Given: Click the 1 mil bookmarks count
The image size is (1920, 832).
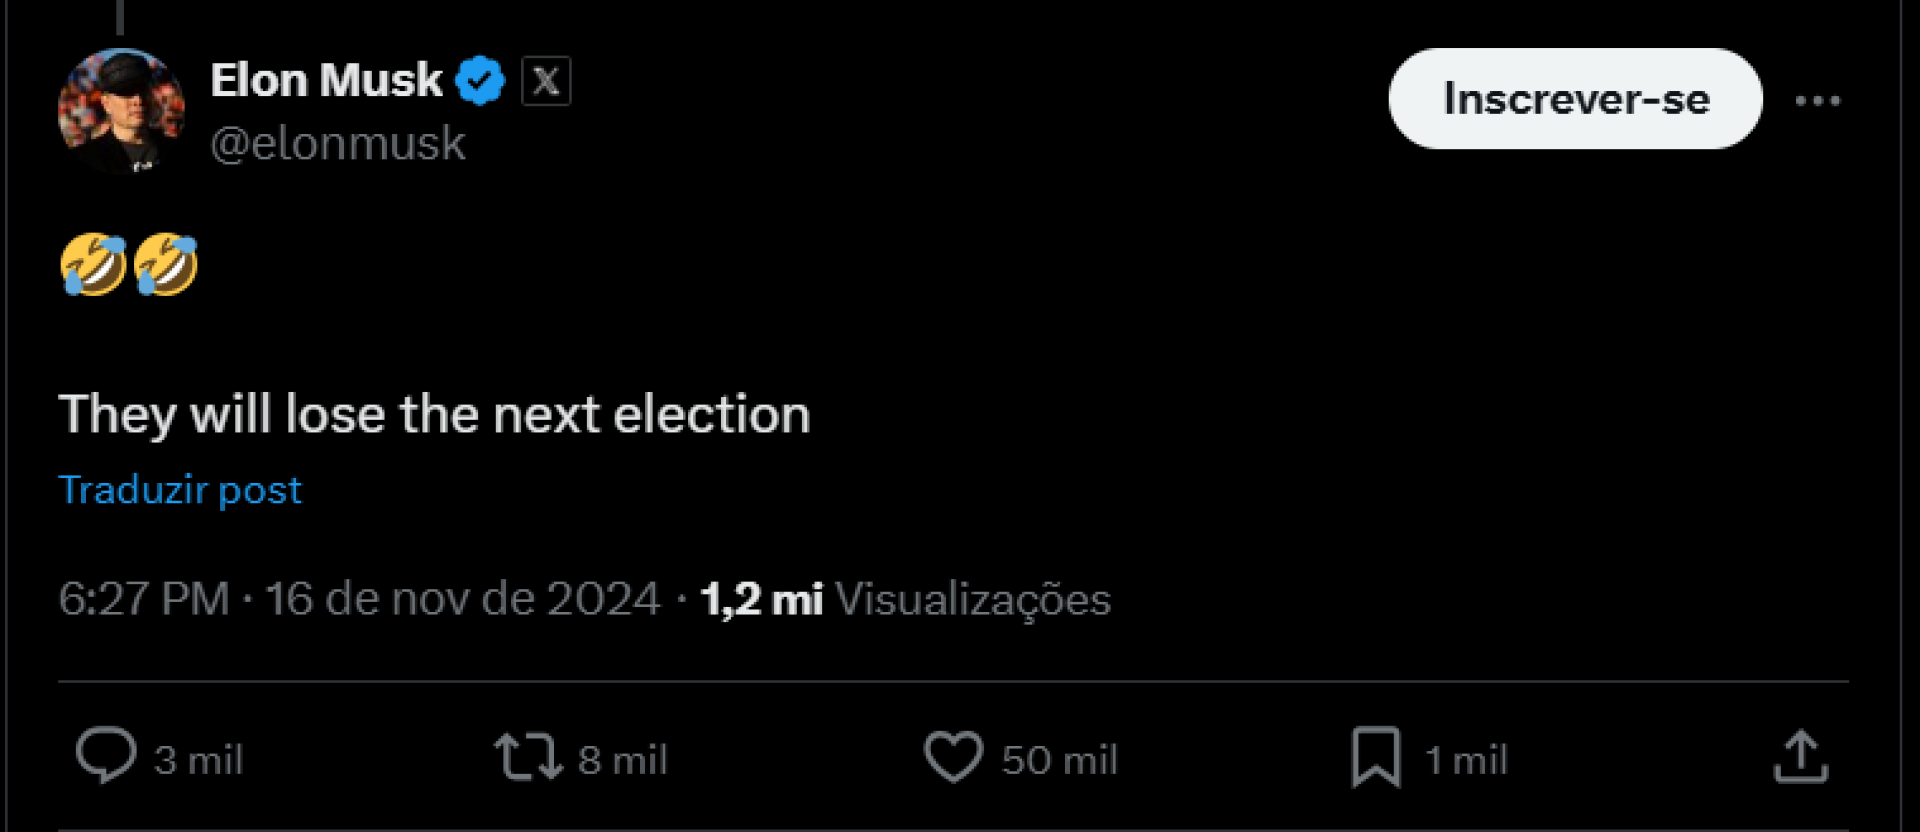Looking at the screenshot, I should pos(1466,761).
